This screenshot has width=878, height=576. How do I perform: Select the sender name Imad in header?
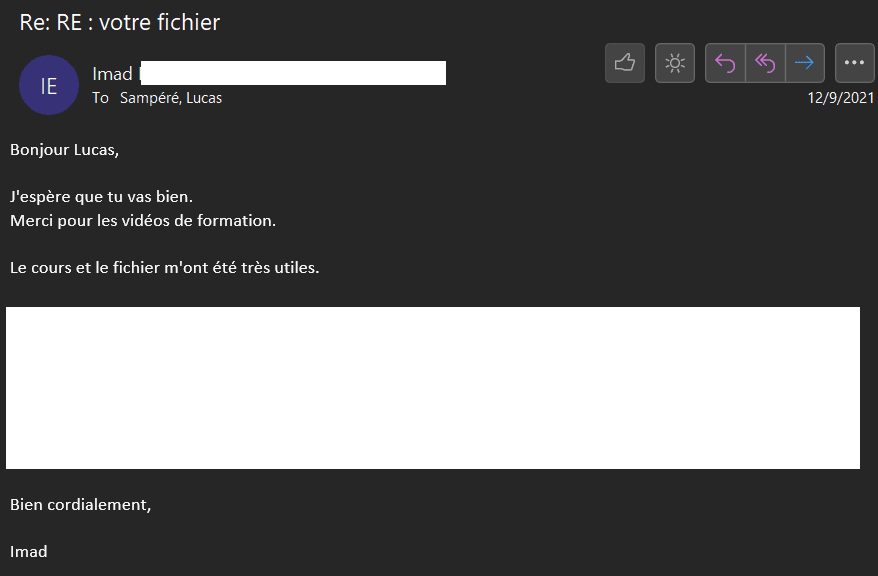click(112, 74)
